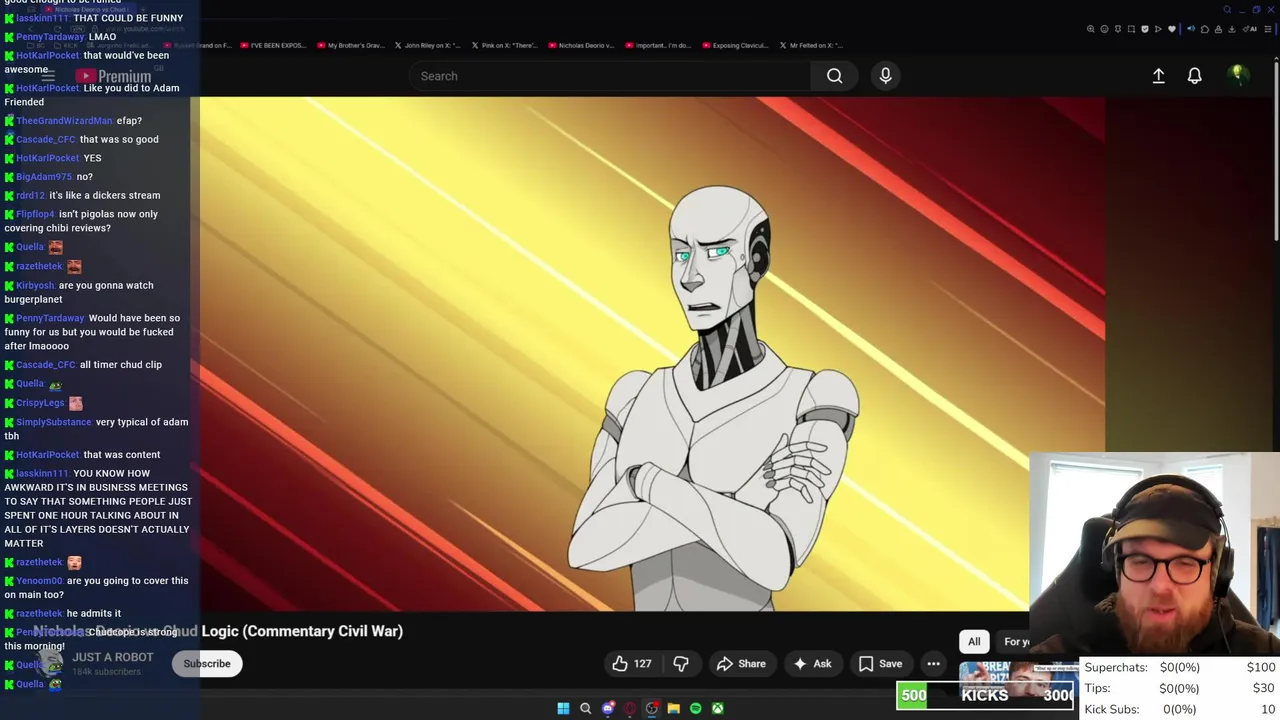1280x720 pixels.
Task: Click the browser tab search magnifier
Action: [x=1229, y=10]
